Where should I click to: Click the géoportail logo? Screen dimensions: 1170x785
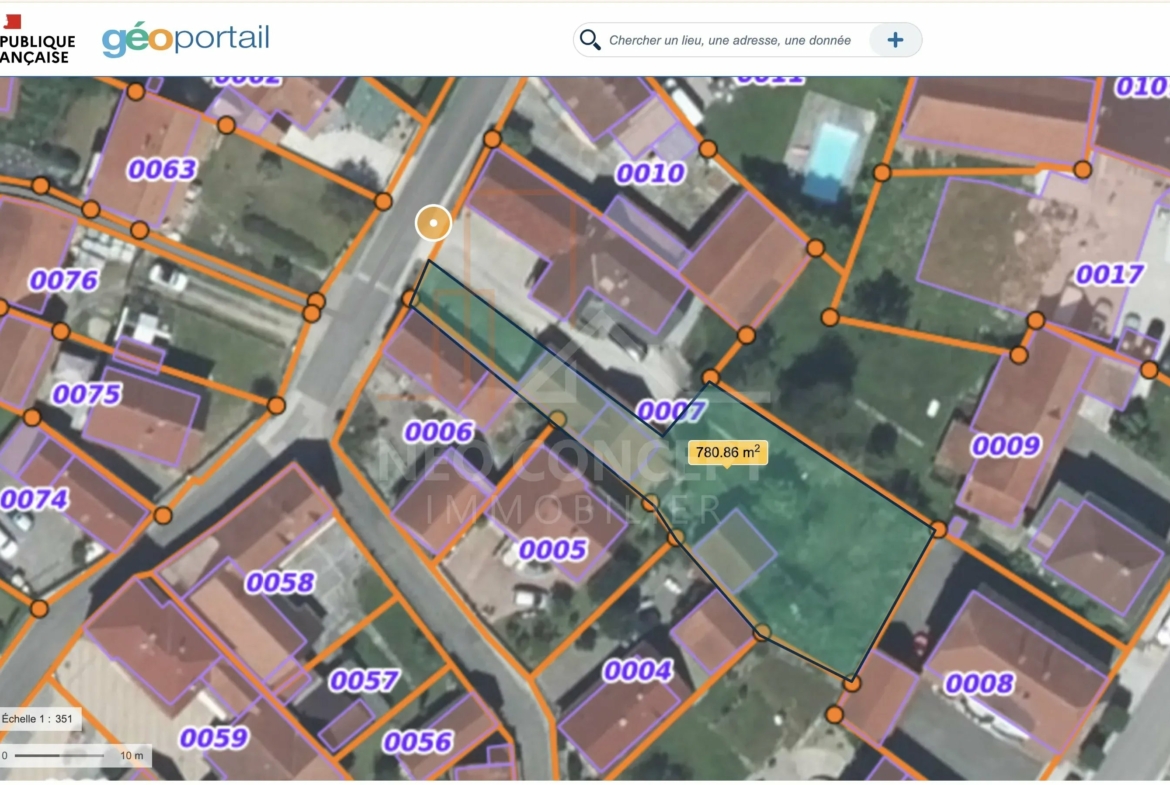(x=186, y=38)
